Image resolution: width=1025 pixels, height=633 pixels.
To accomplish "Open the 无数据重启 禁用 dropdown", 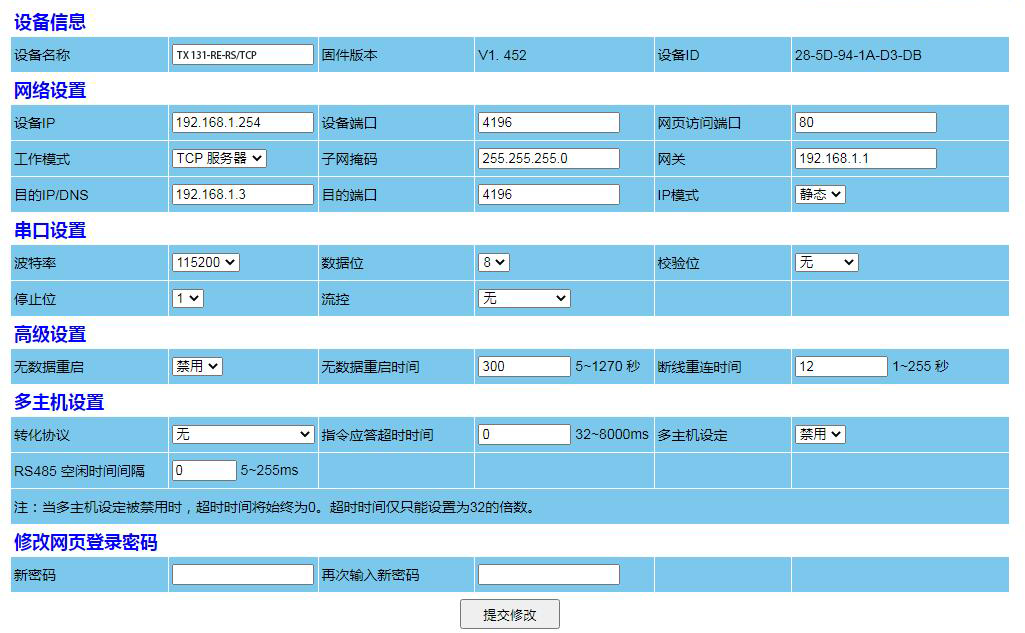I will (197, 366).
